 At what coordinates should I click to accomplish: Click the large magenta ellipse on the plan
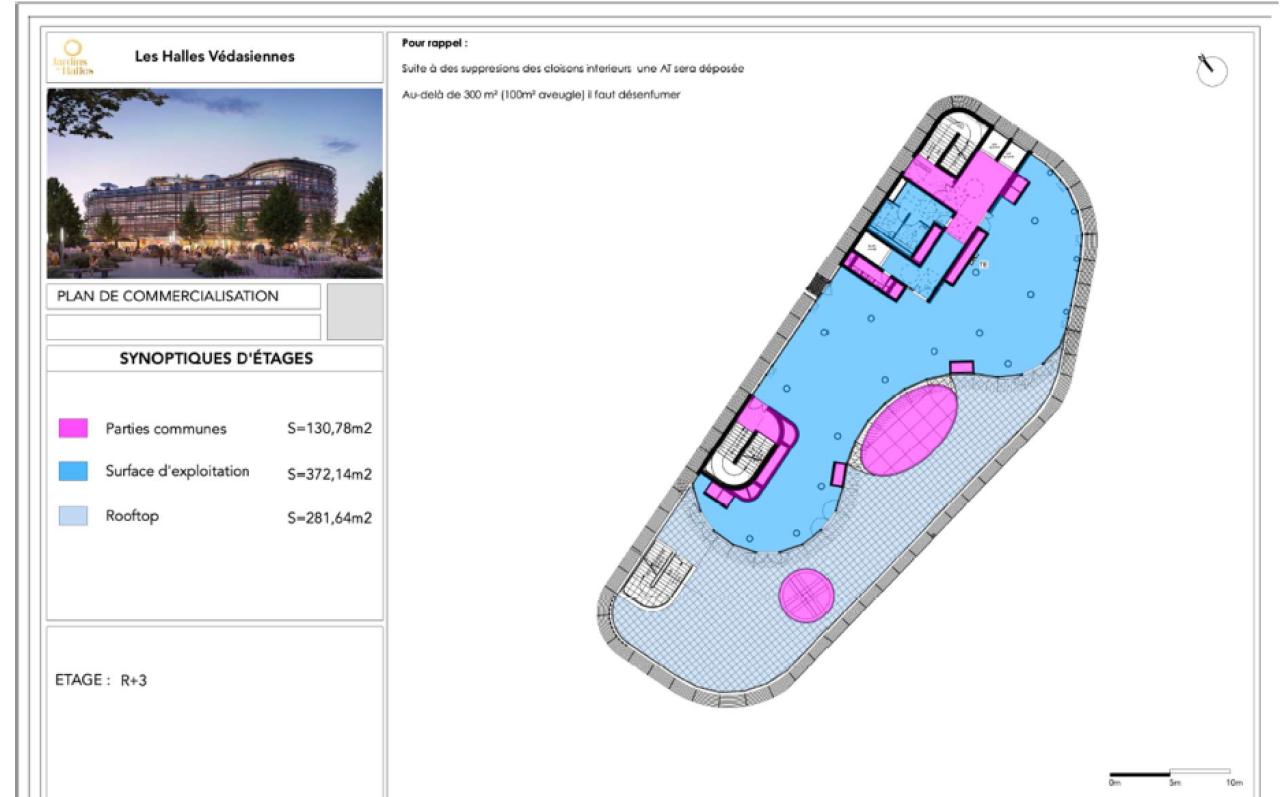[909, 429]
